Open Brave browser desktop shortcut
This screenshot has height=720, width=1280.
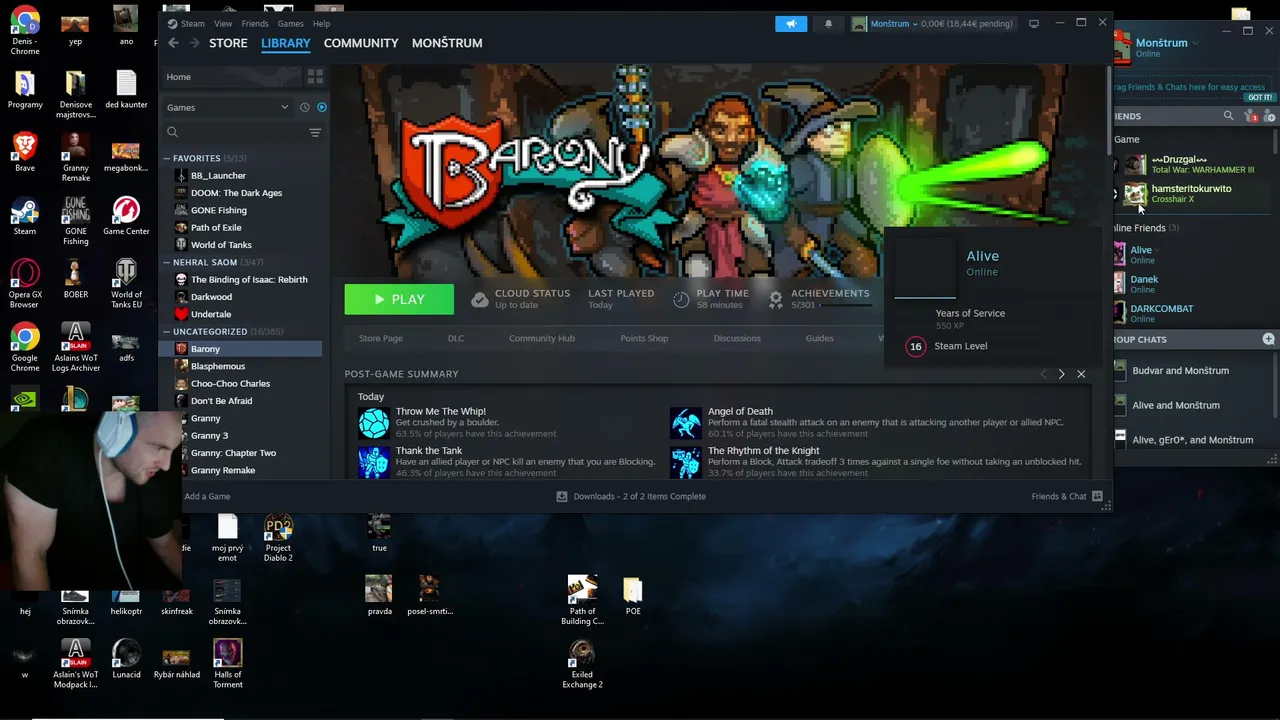(25, 153)
